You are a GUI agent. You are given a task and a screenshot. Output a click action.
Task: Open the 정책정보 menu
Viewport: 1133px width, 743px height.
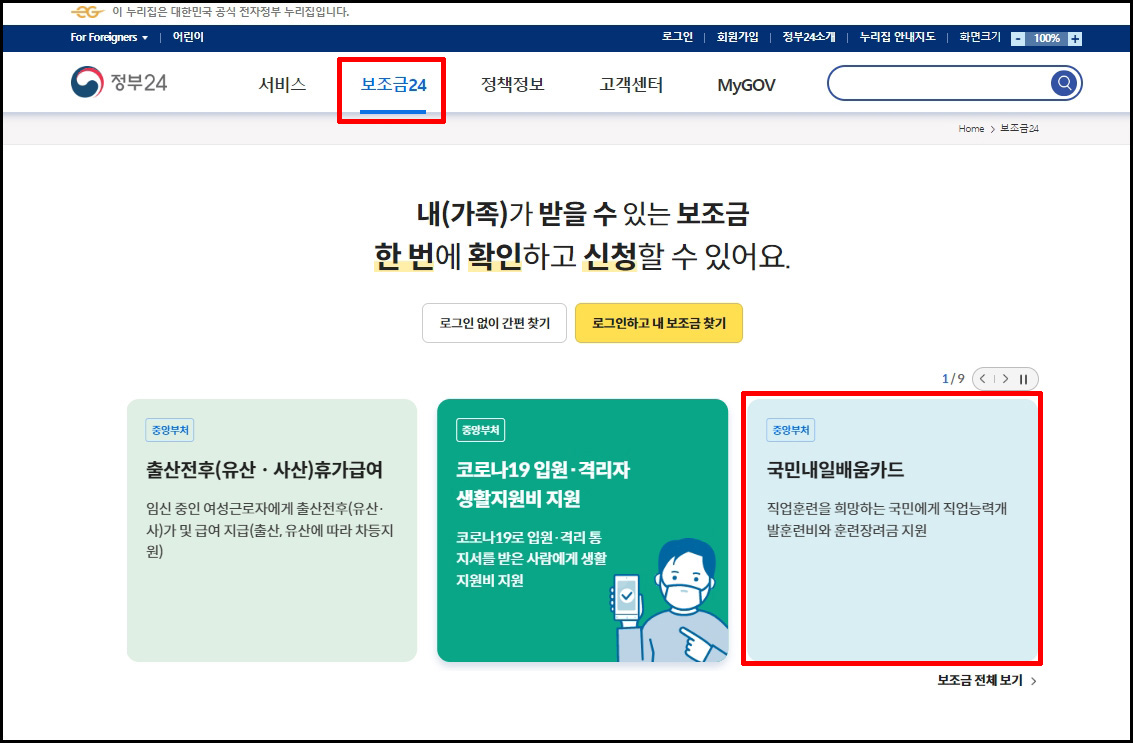pos(512,85)
